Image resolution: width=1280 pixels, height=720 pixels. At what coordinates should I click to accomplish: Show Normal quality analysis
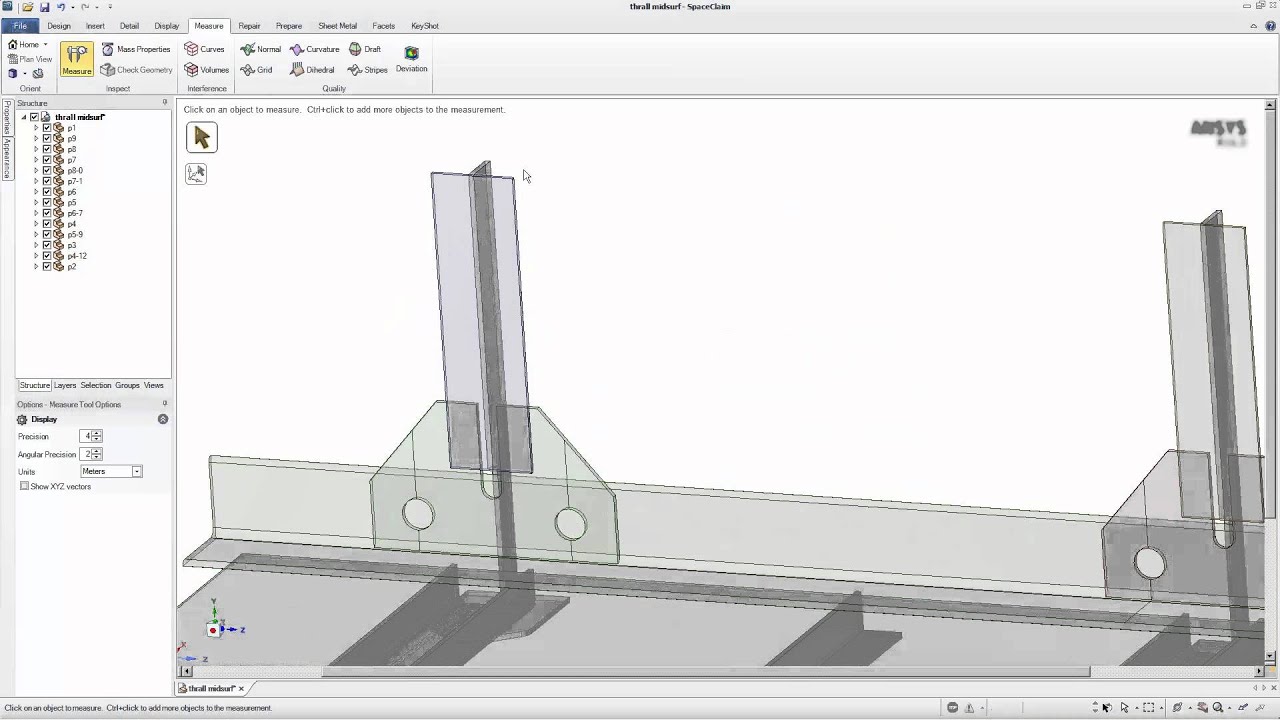coord(261,49)
